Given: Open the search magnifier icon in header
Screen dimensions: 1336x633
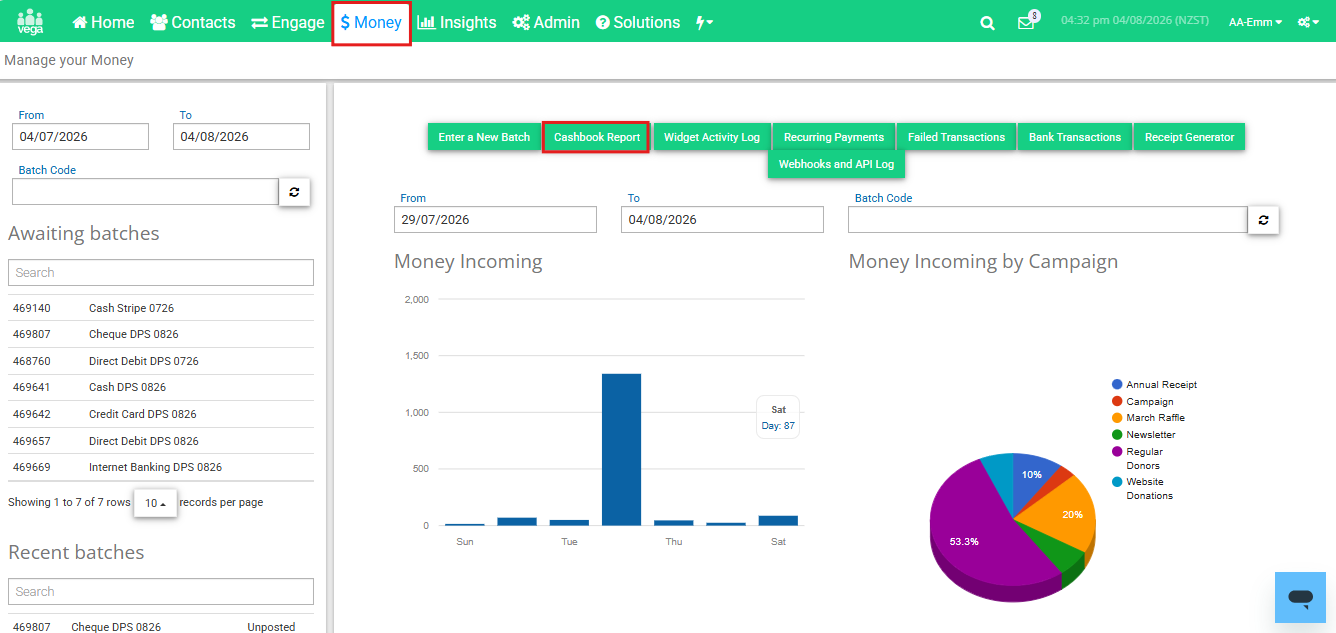Looking at the screenshot, I should 987,23.
